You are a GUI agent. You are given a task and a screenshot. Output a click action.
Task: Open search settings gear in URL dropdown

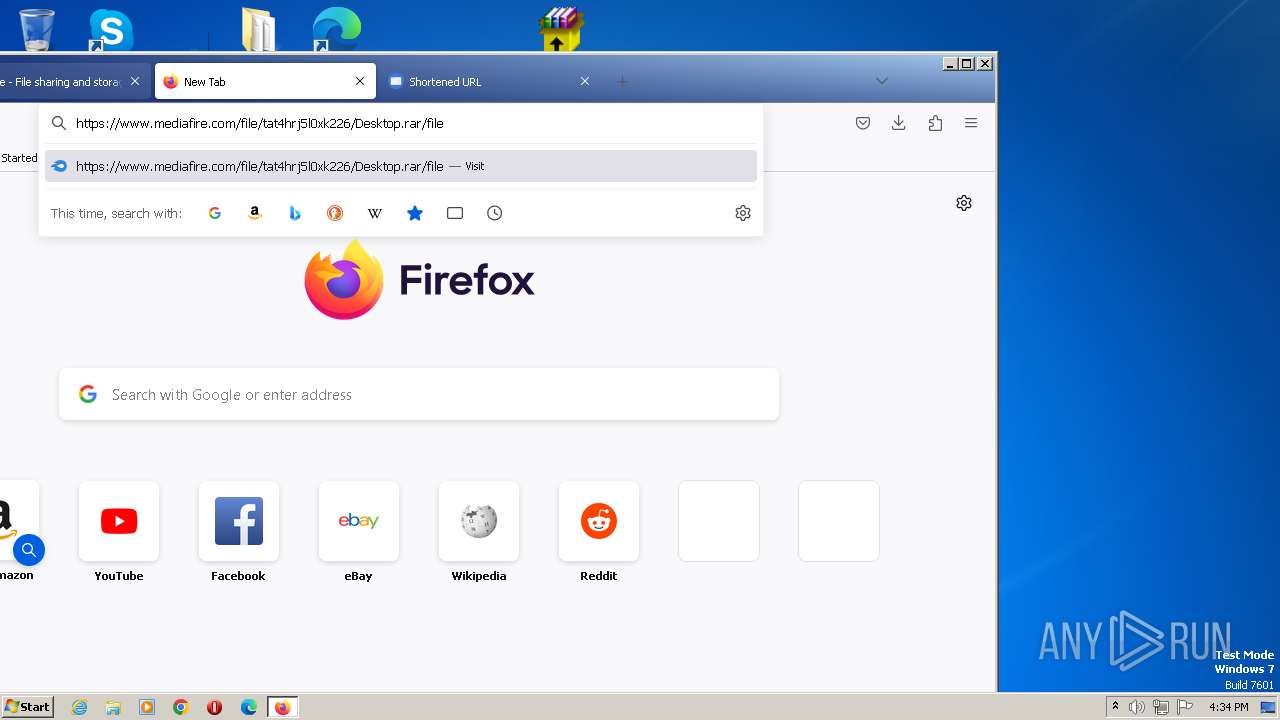click(x=743, y=213)
